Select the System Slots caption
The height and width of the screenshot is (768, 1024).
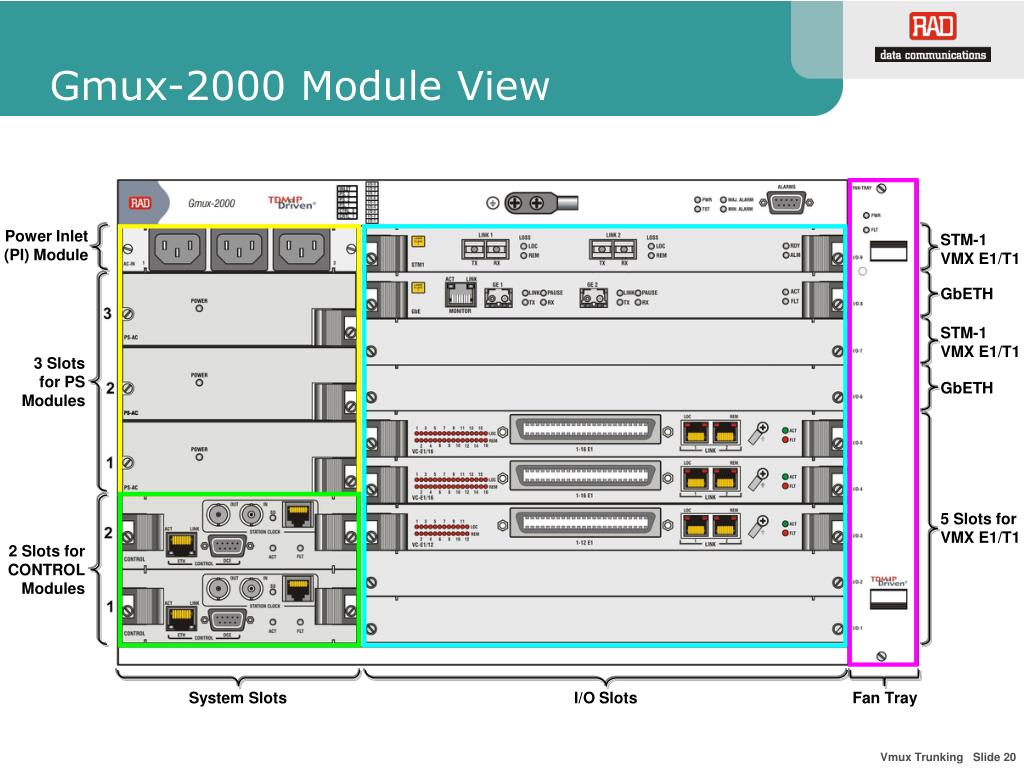pos(238,698)
